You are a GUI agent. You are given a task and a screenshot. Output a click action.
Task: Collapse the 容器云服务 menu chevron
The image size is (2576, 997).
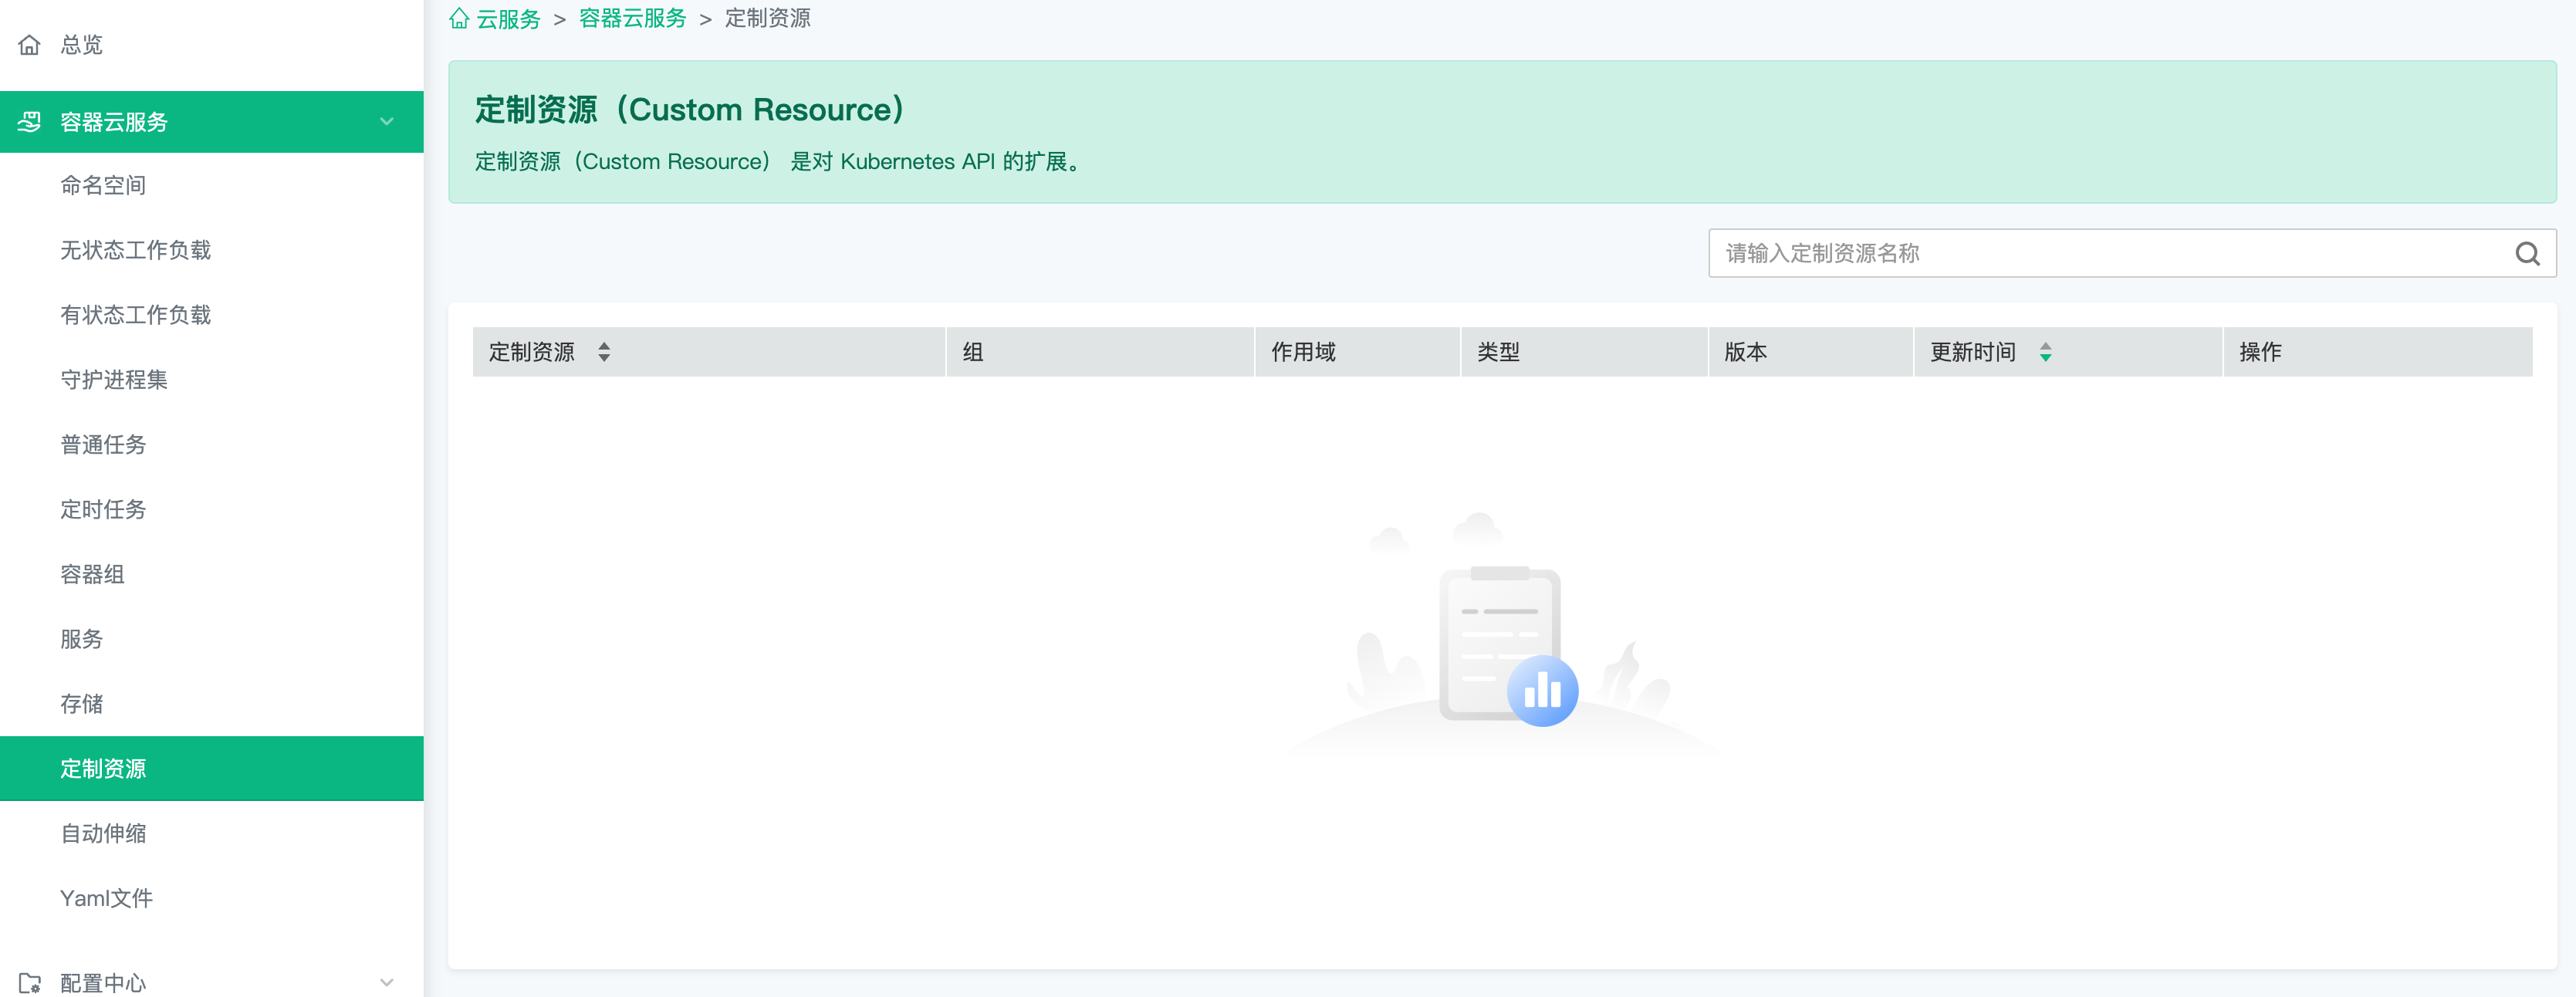pos(387,122)
